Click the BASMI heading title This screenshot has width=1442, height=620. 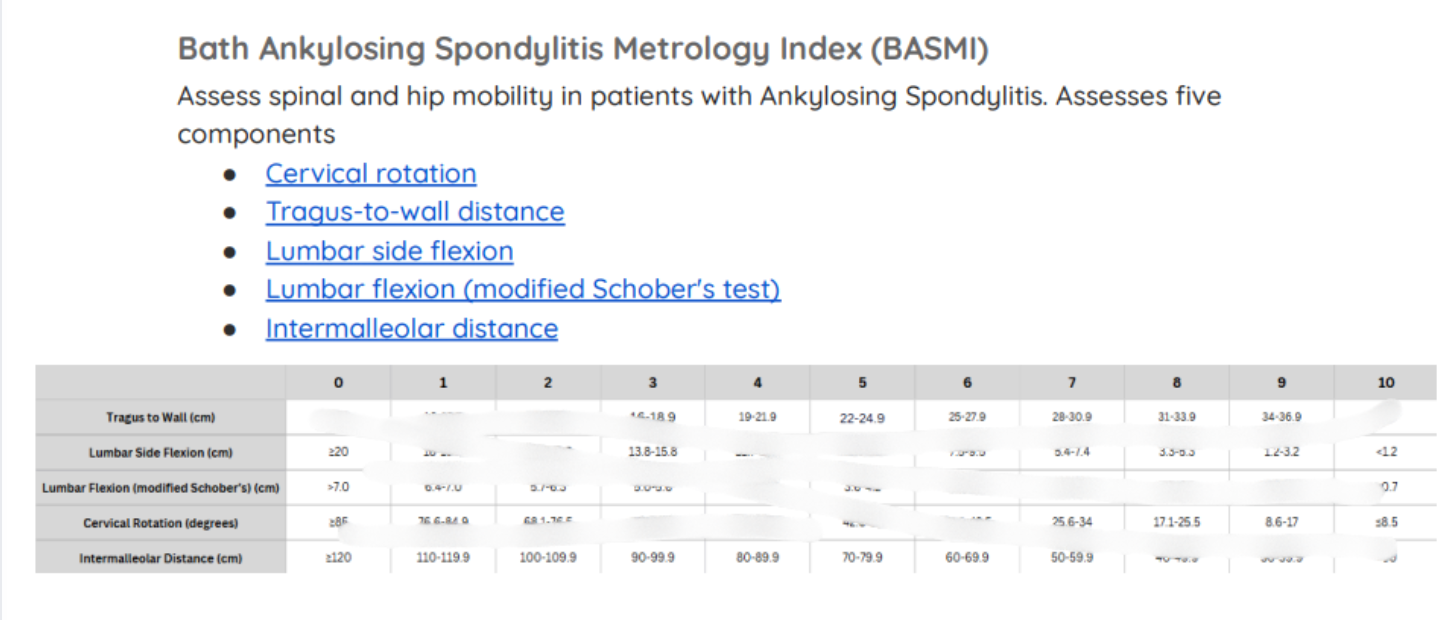pyautogui.click(x=583, y=49)
